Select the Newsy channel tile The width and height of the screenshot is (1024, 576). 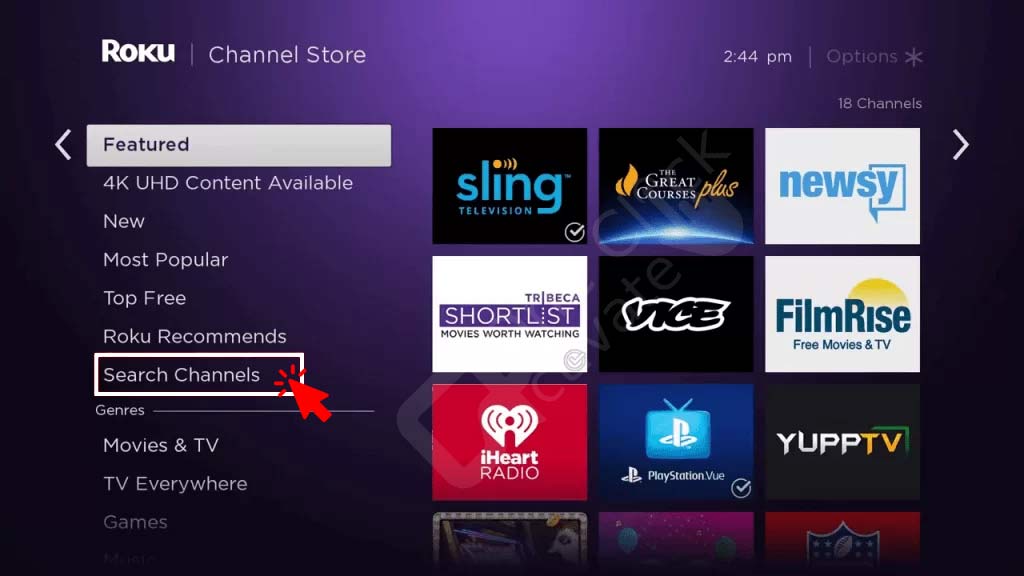point(842,186)
